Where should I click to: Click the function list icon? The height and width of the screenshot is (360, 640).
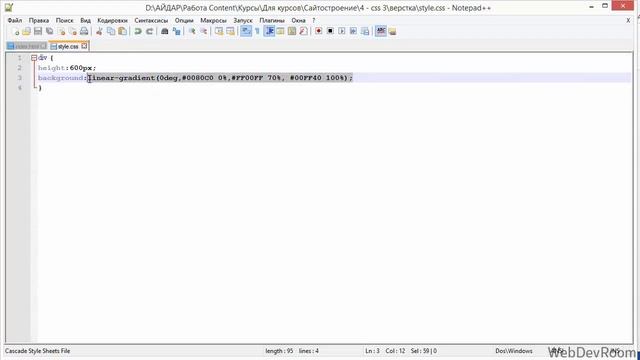tap(303, 31)
